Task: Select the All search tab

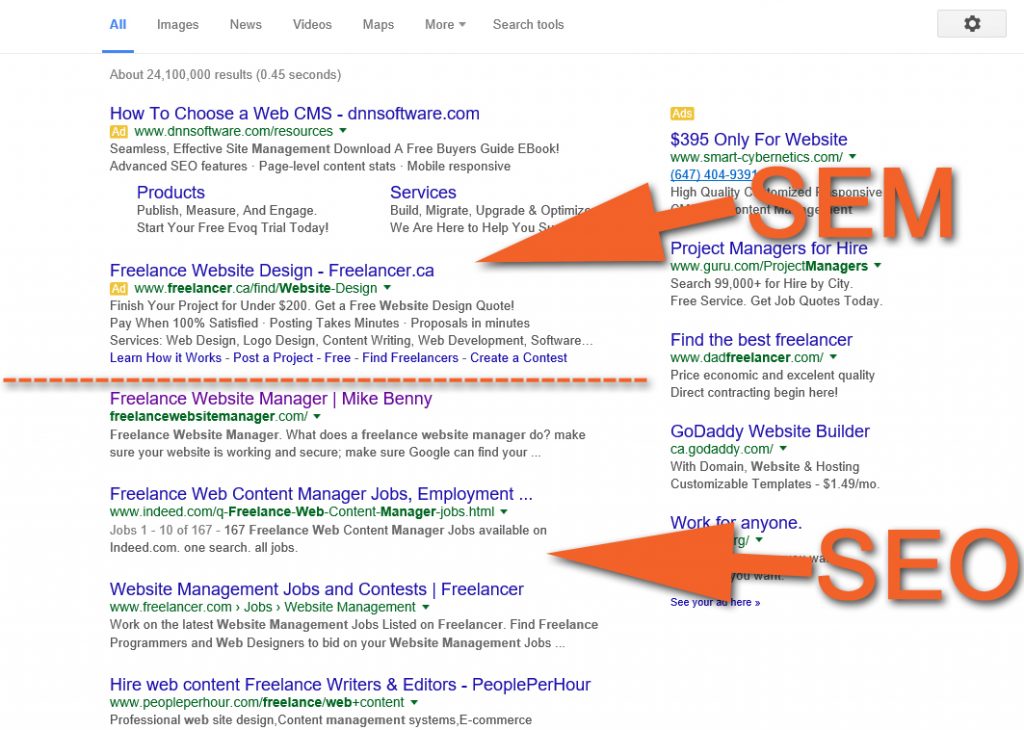Action: point(118,25)
